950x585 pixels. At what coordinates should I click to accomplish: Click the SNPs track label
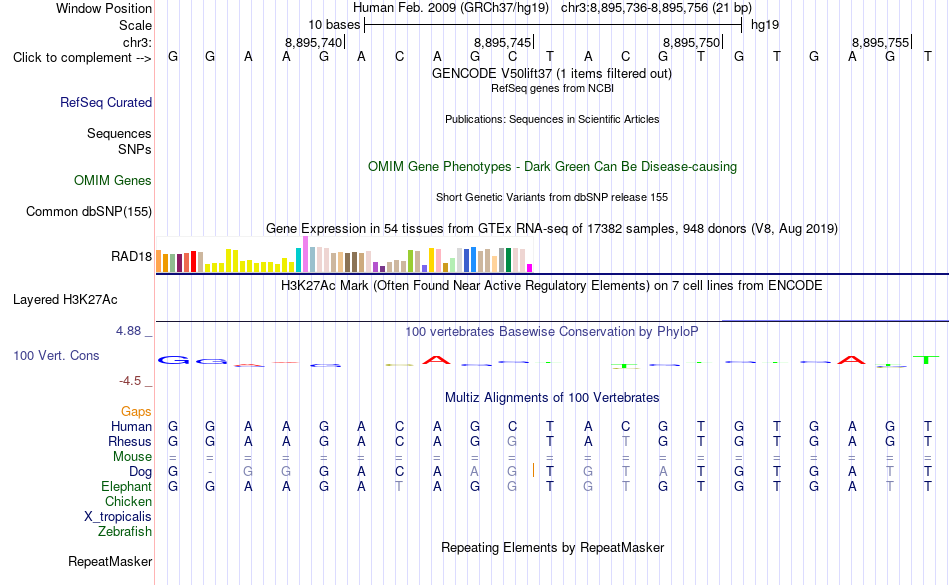135,149
